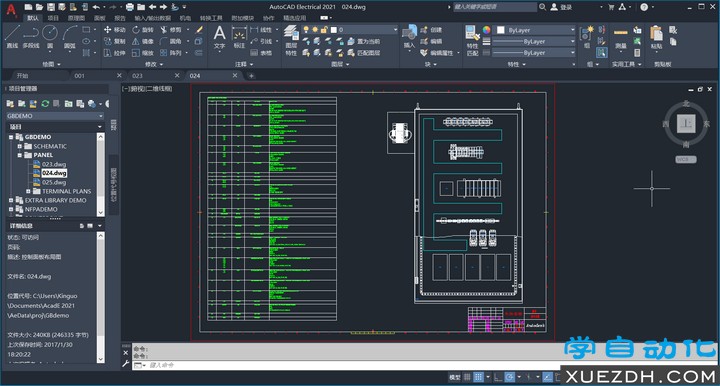The image size is (720, 386).
Task: Click the Table (表格) tool
Action: tap(261, 53)
